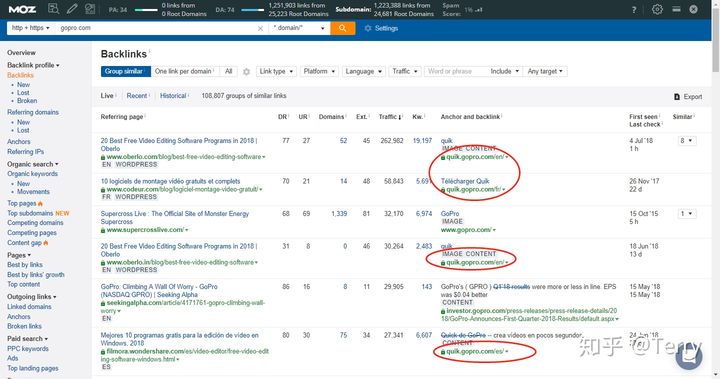
Task: Open Referring domains in sidebar
Action: [x=33, y=112]
